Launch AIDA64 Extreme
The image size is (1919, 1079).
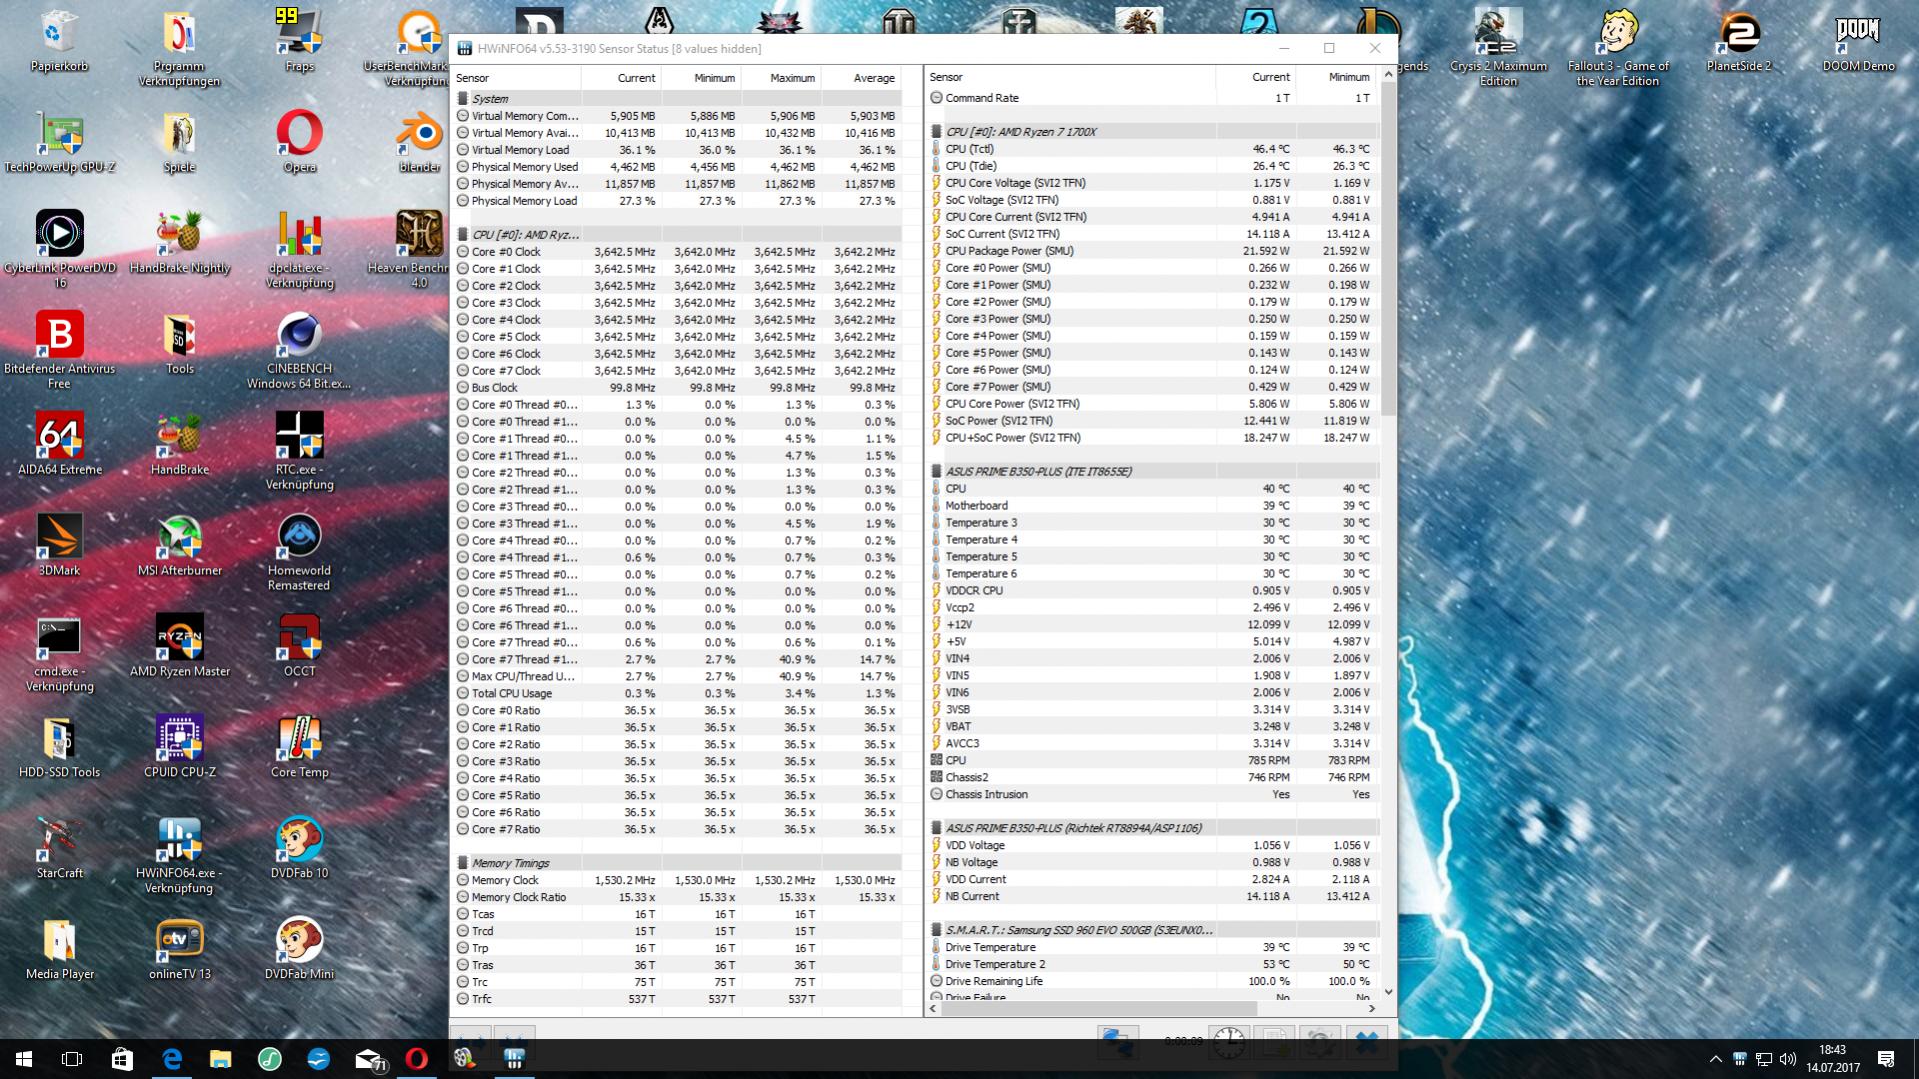pos(59,445)
